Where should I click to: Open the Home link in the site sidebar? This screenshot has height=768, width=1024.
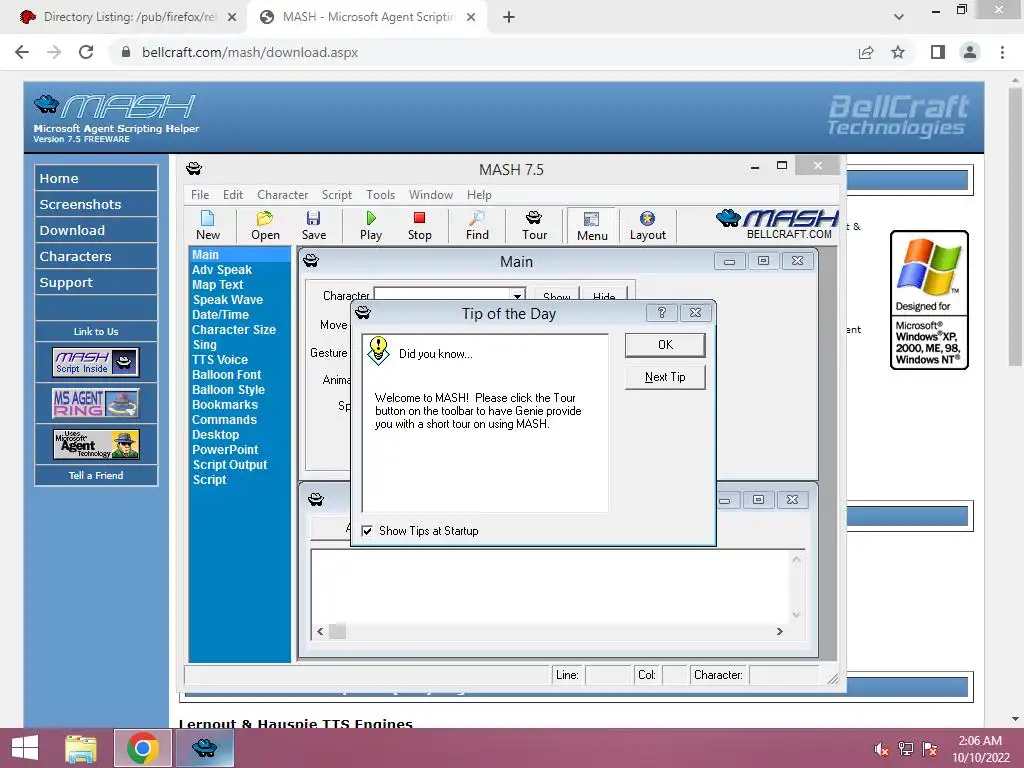coord(96,178)
